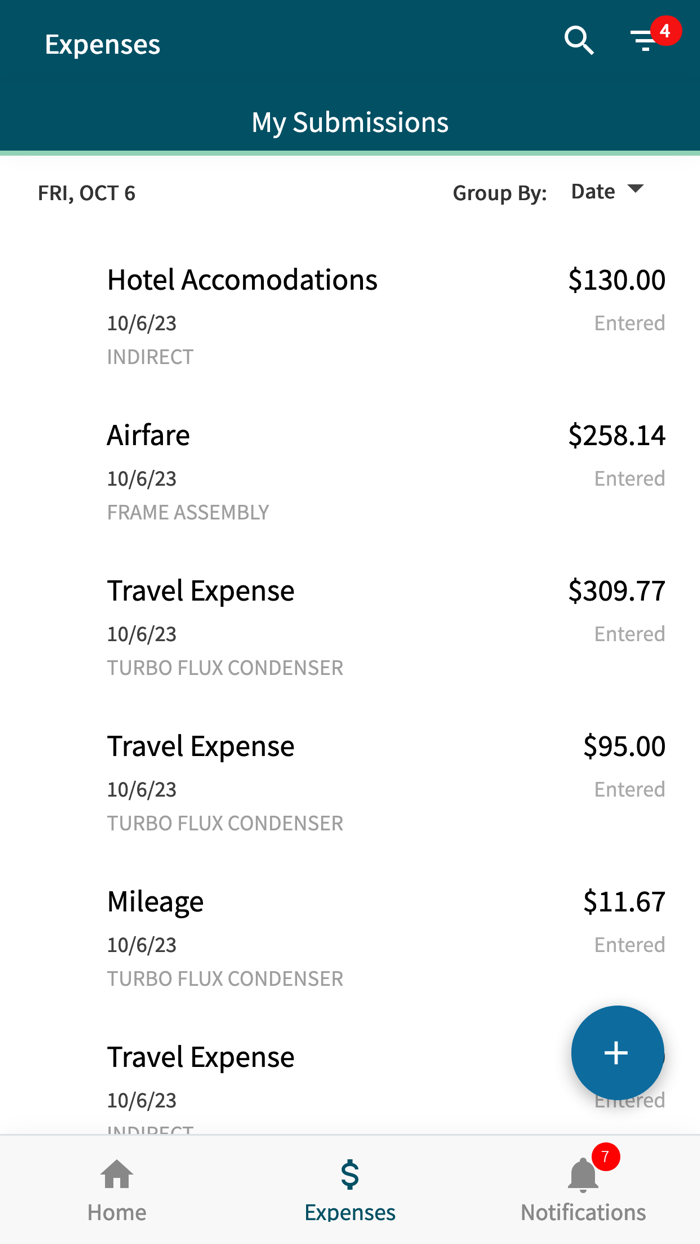Select the My Submissions header
The image size is (700, 1244).
pyautogui.click(x=349, y=122)
